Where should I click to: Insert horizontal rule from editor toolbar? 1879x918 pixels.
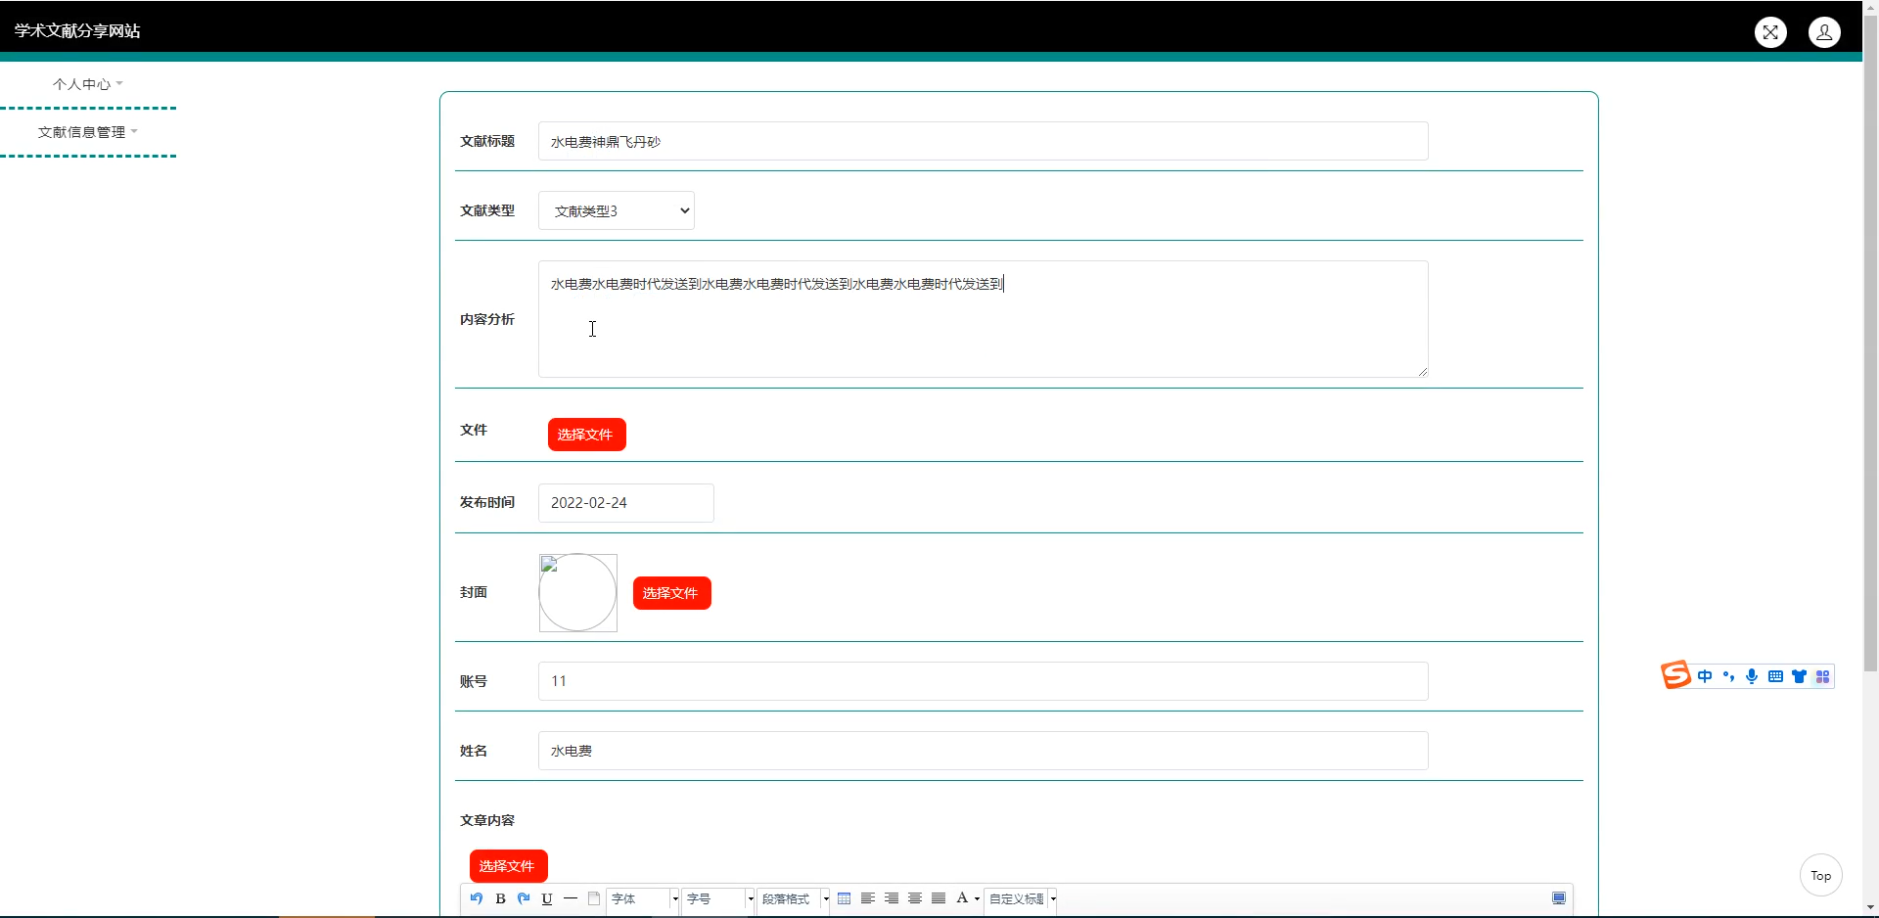(x=570, y=898)
